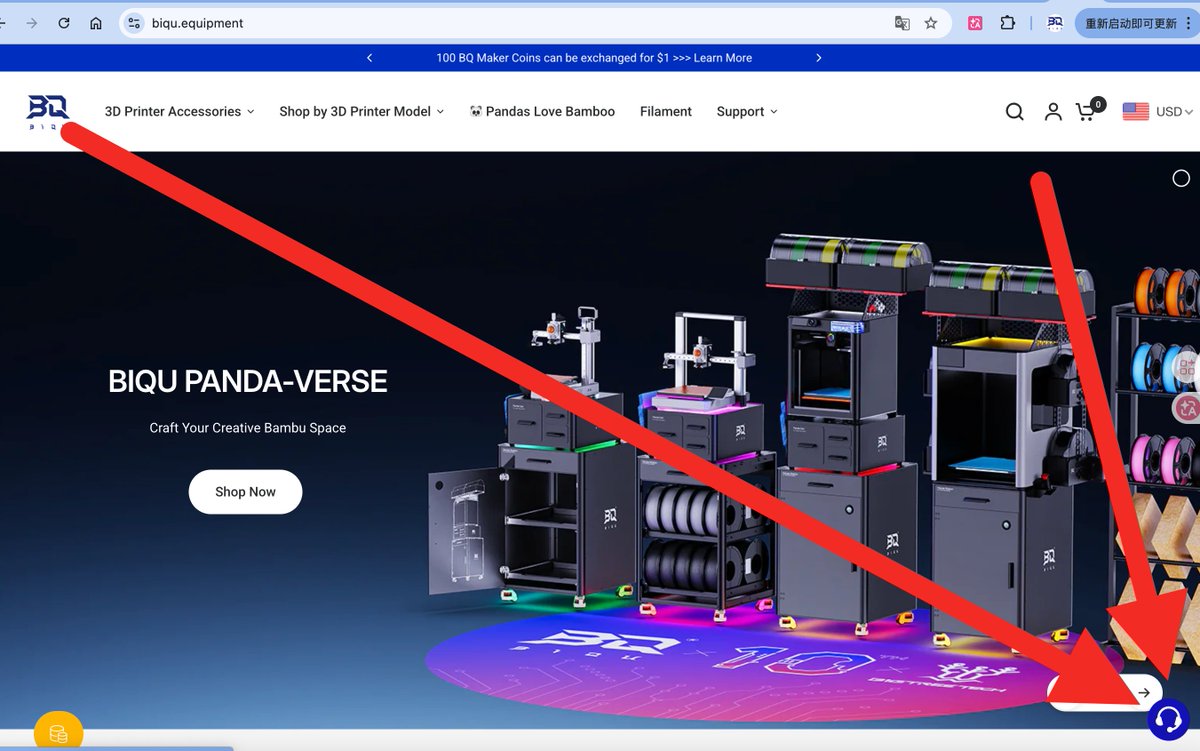This screenshot has height=751, width=1200.
Task: Click the BIQU logo in site header
Action: pos(47,112)
